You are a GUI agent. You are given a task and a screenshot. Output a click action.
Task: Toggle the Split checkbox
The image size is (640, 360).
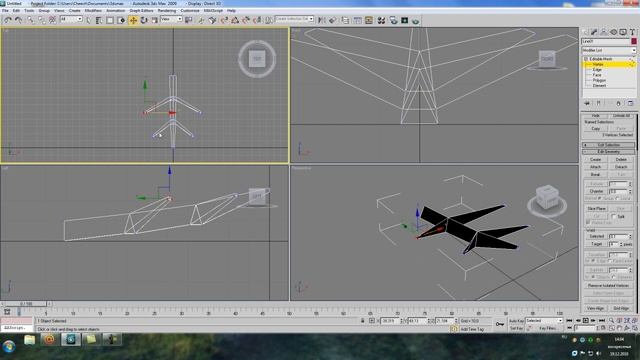click(614, 216)
